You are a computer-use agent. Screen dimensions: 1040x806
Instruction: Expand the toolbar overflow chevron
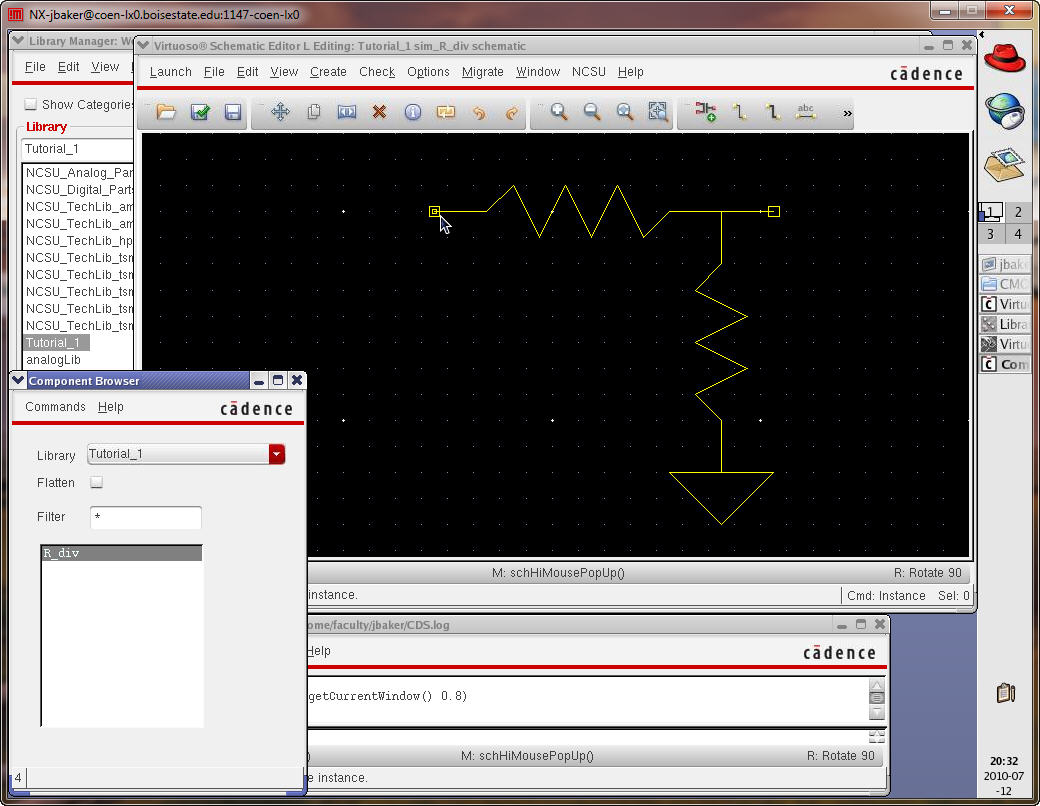pyautogui.click(x=848, y=113)
